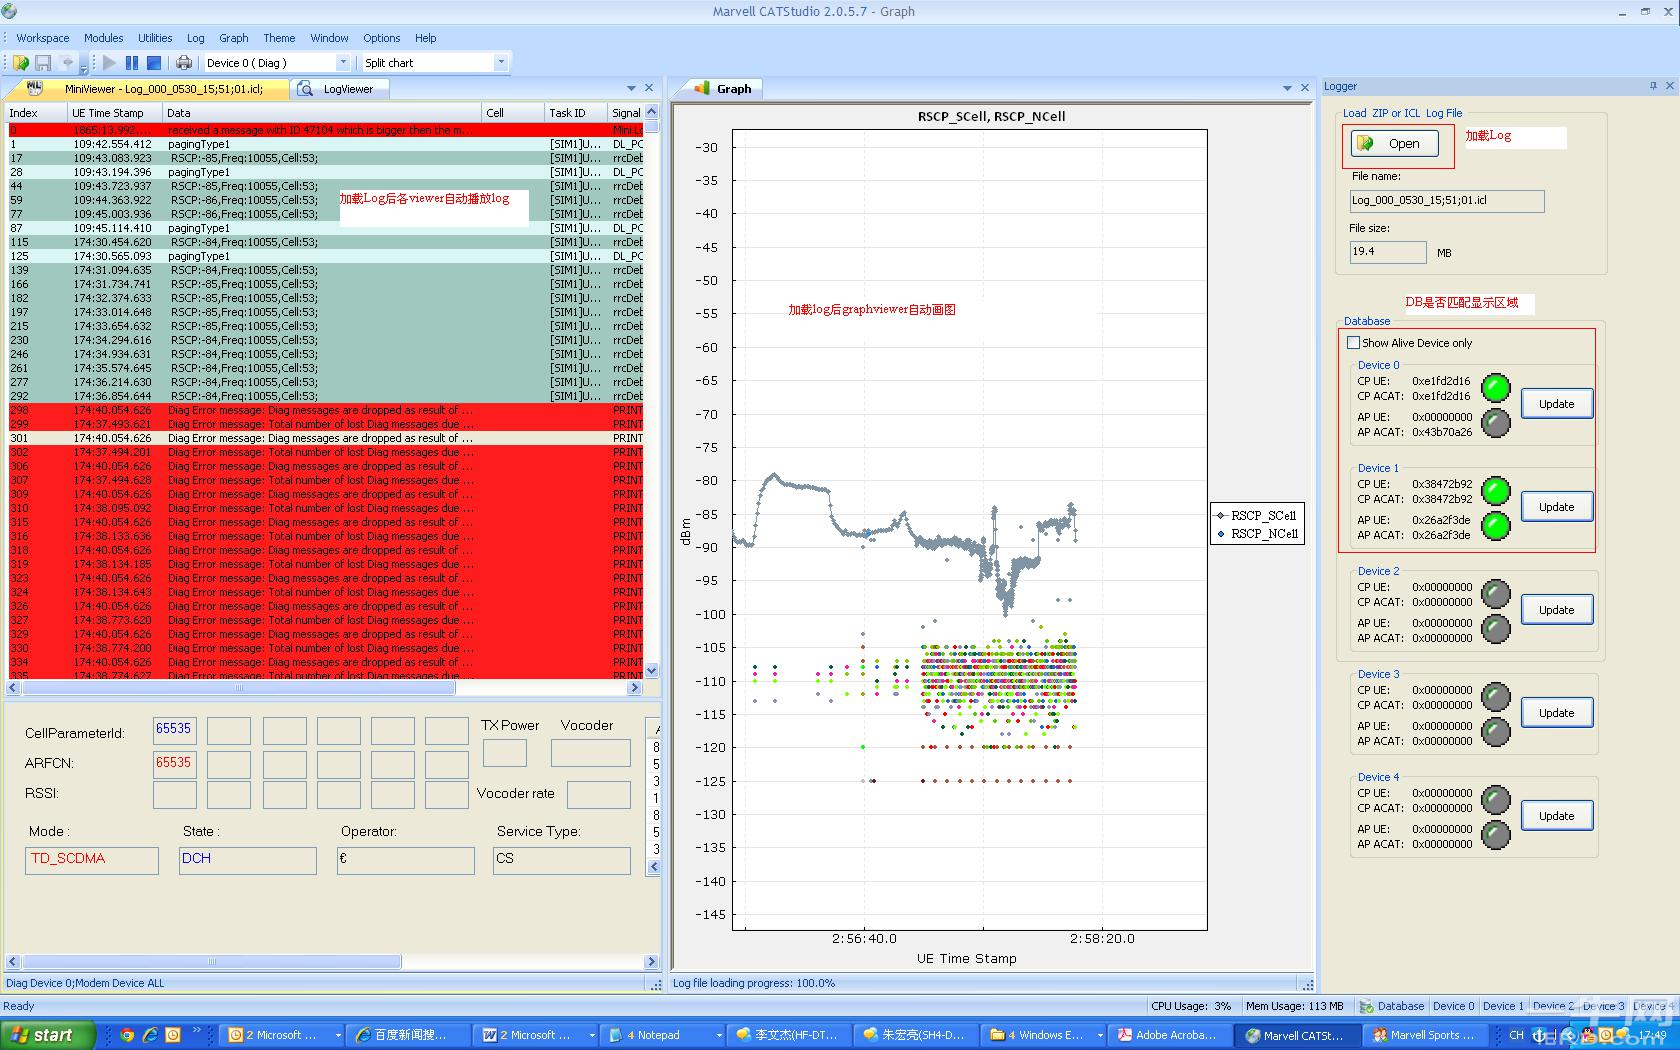Click Device 1 AP green status indicator
The width and height of the screenshot is (1680, 1050).
[1495, 527]
